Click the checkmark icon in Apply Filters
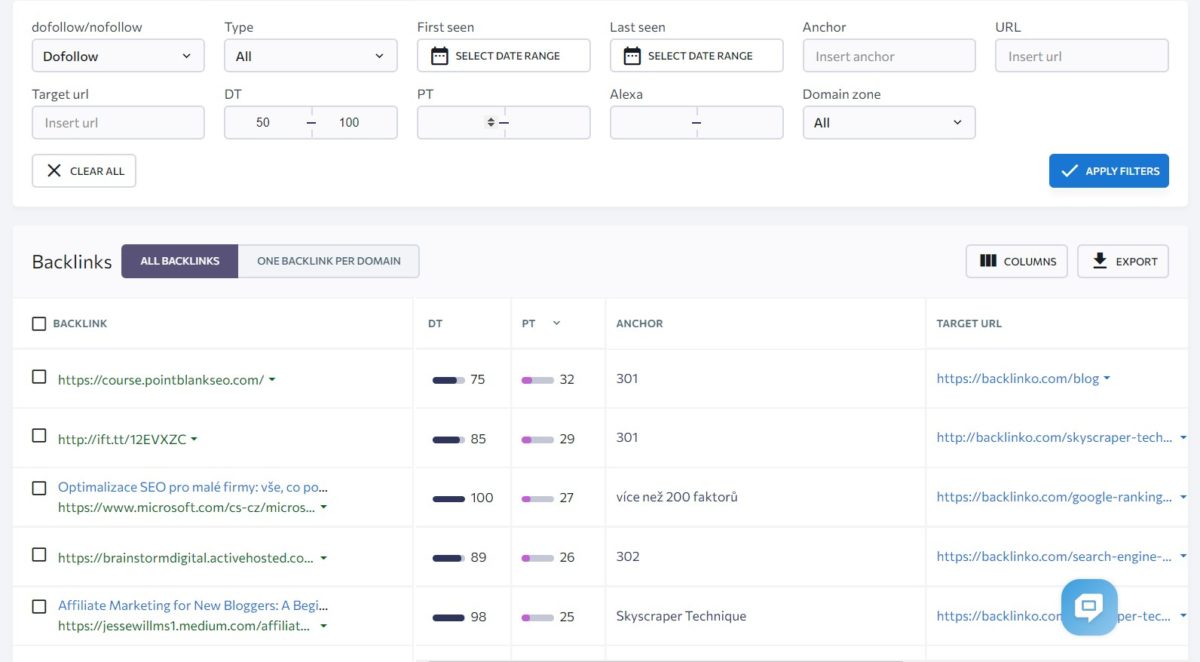Image resolution: width=1200 pixels, height=662 pixels. (1069, 170)
